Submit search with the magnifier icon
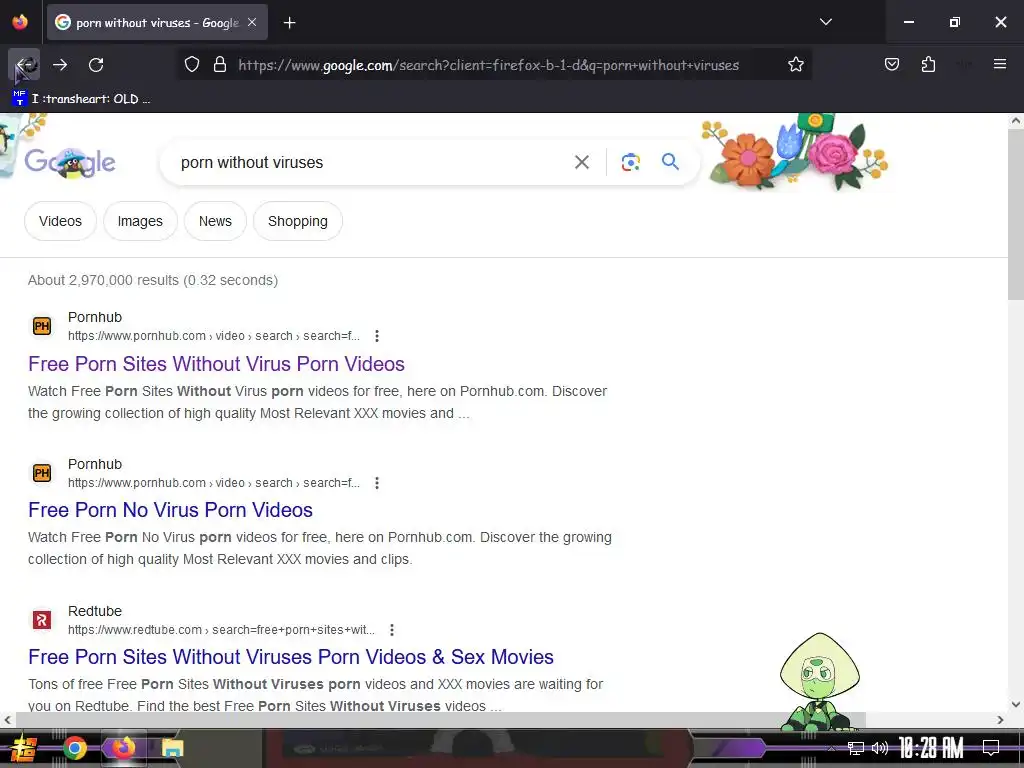The image size is (1024, 768). (670, 162)
